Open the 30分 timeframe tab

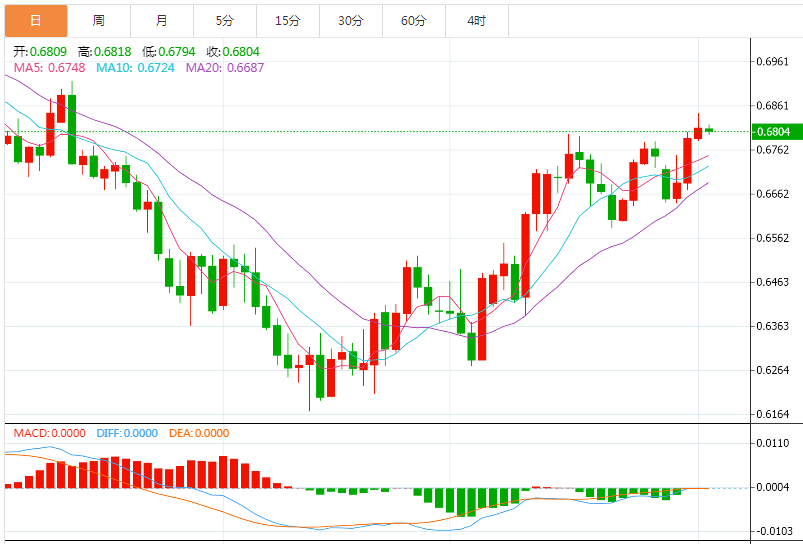tap(351, 21)
